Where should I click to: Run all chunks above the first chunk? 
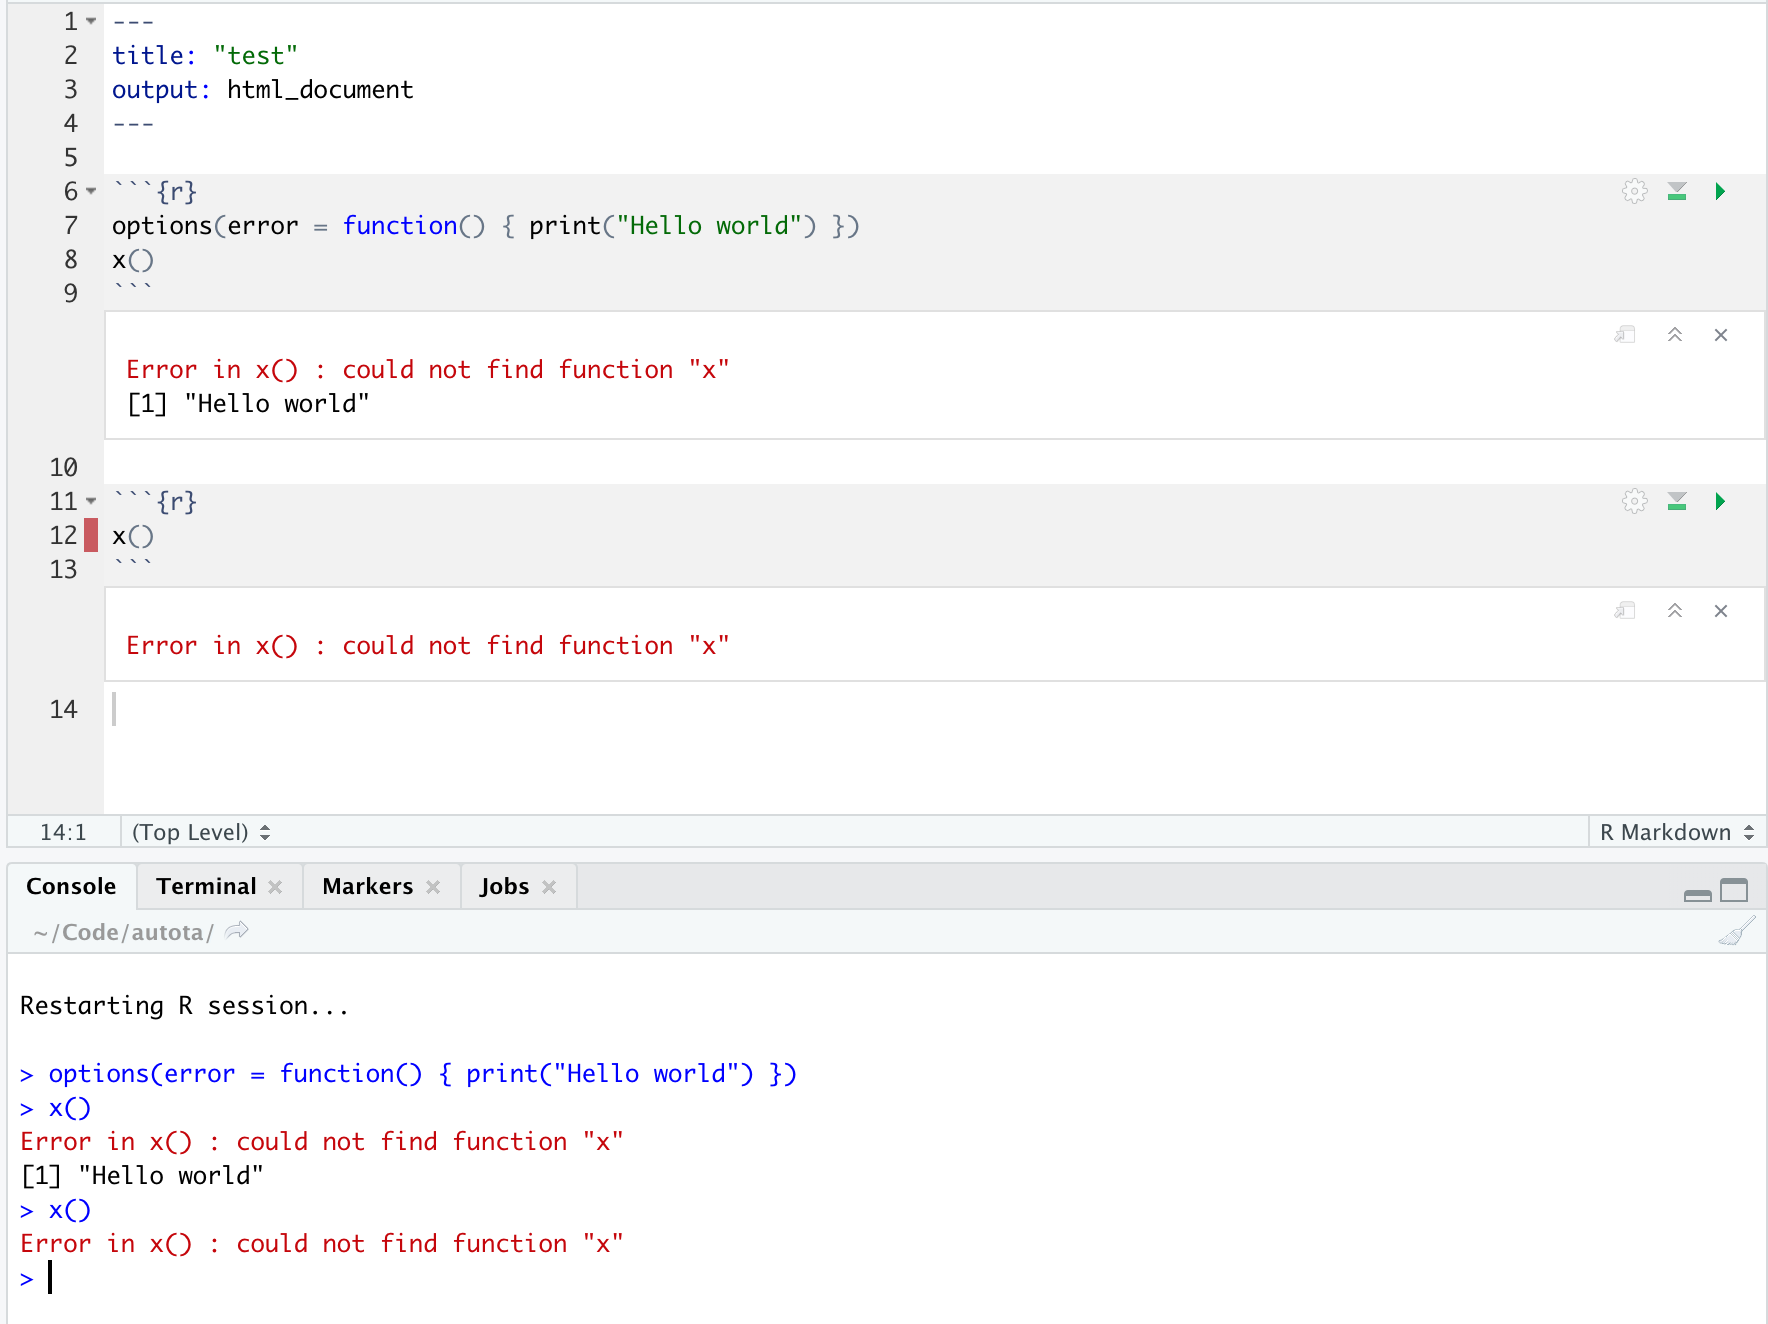click(1677, 191)
